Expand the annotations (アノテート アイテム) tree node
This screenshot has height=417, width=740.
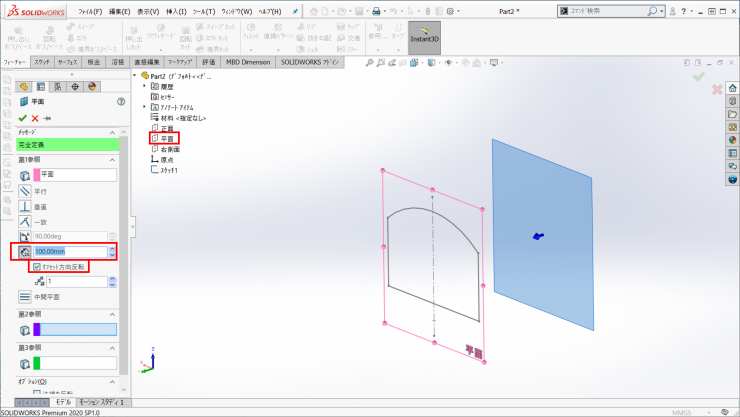click(145, 108)
